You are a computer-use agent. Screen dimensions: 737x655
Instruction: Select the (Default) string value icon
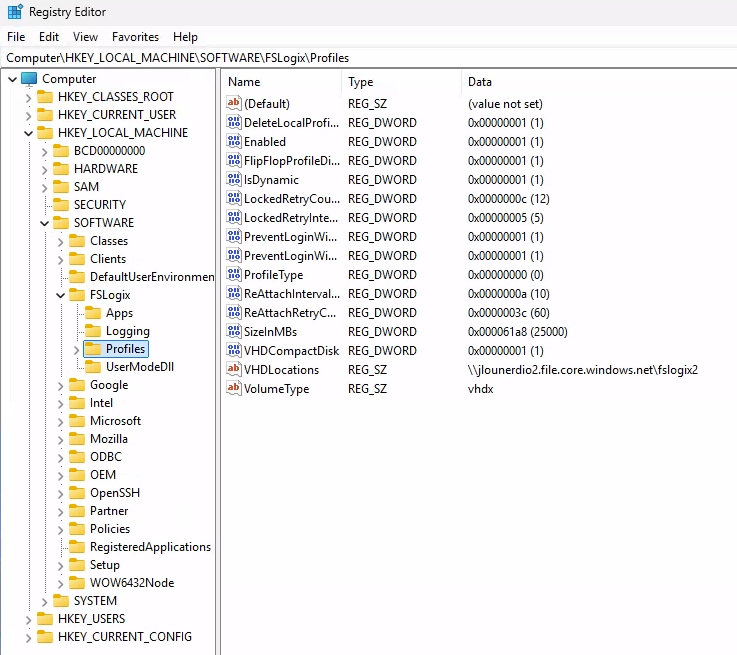234,103
